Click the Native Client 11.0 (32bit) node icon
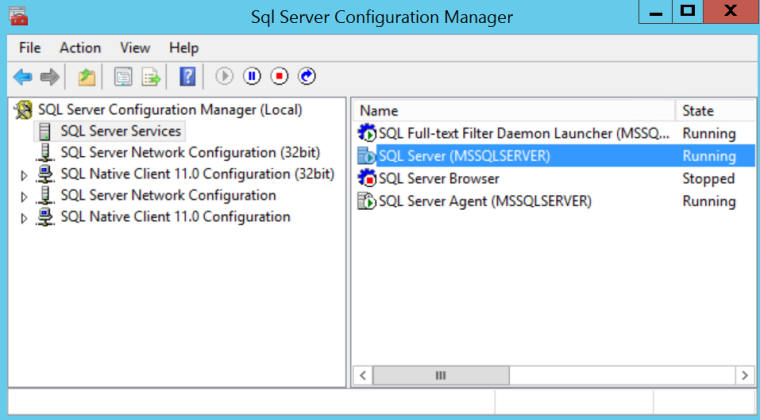 point(45,174)
